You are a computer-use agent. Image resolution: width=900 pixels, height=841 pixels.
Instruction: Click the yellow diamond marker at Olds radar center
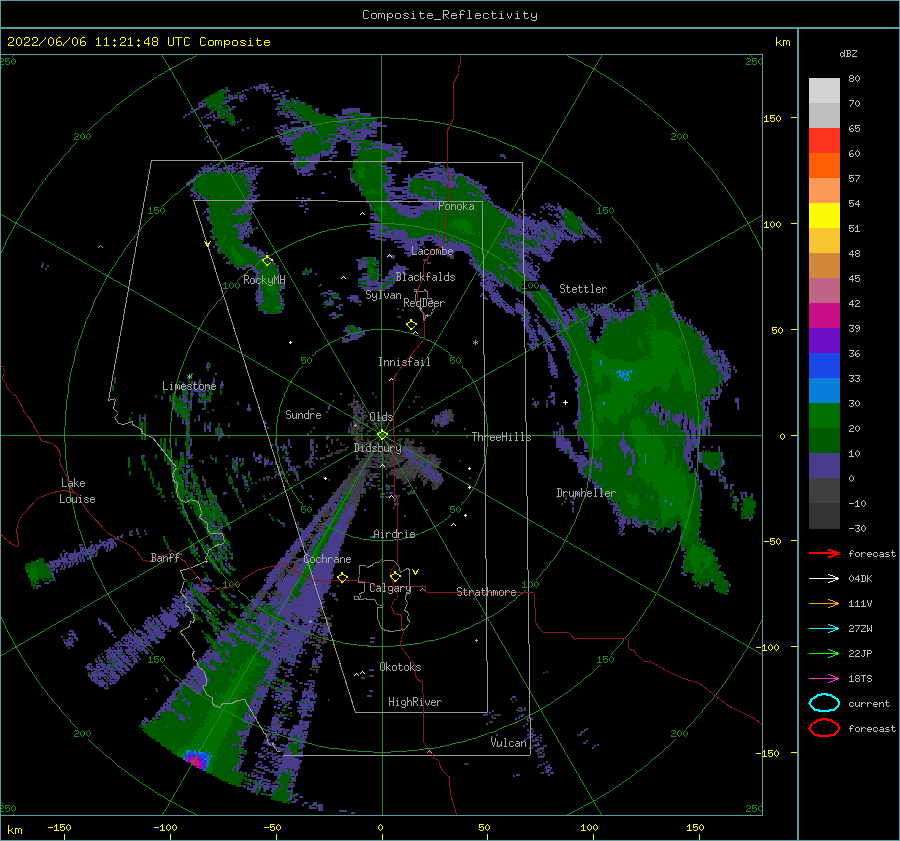[382, 435]
